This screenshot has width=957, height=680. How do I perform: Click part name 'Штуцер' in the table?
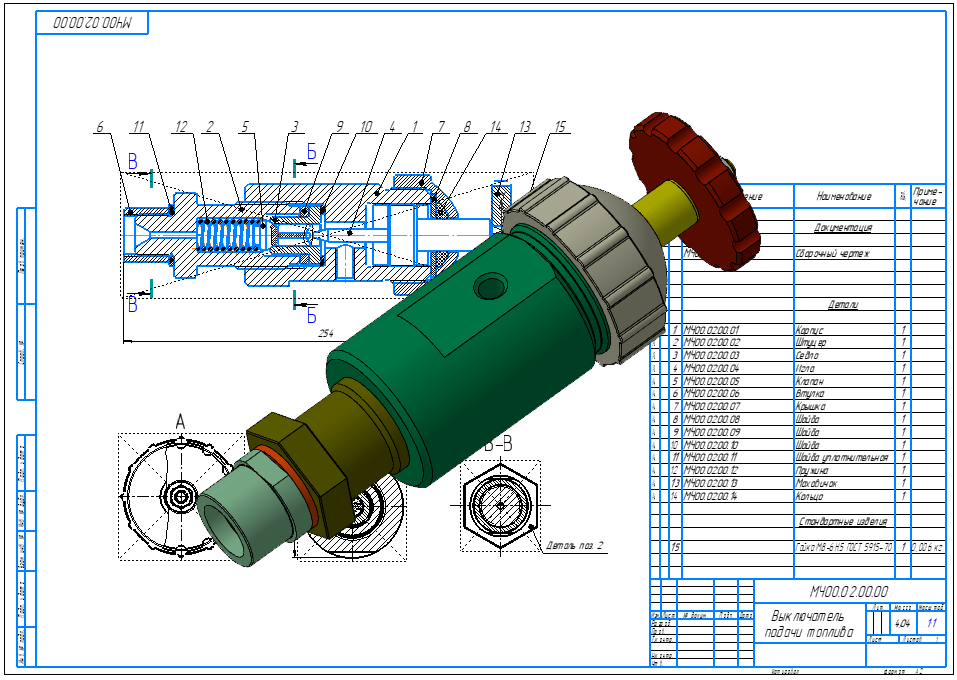[811, 342]
